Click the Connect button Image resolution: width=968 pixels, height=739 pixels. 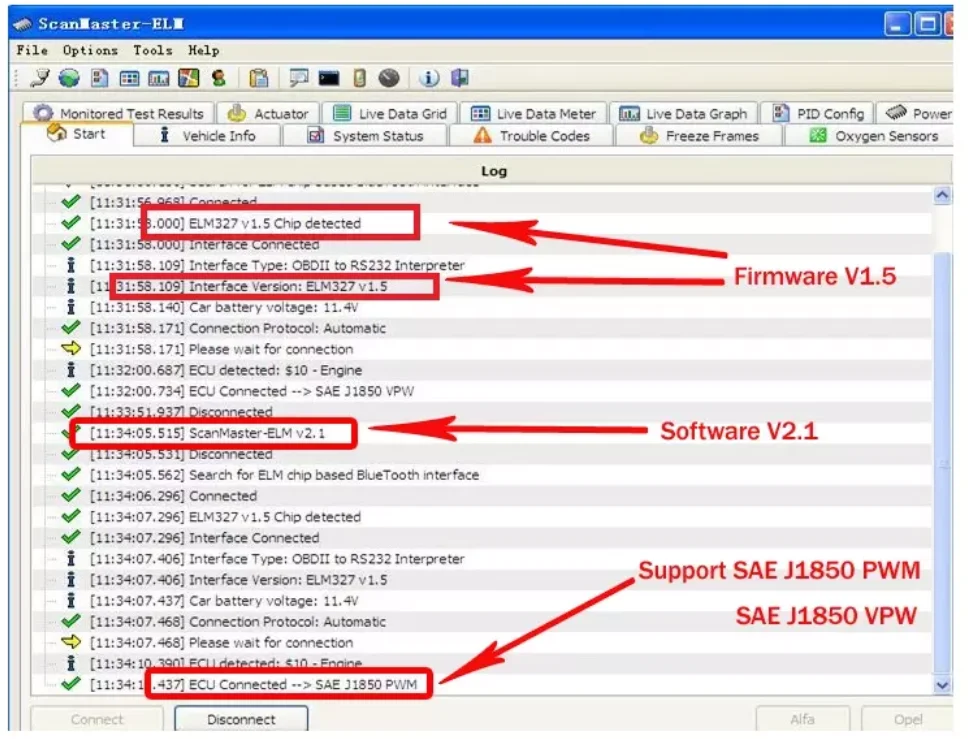tap(97, 719)
